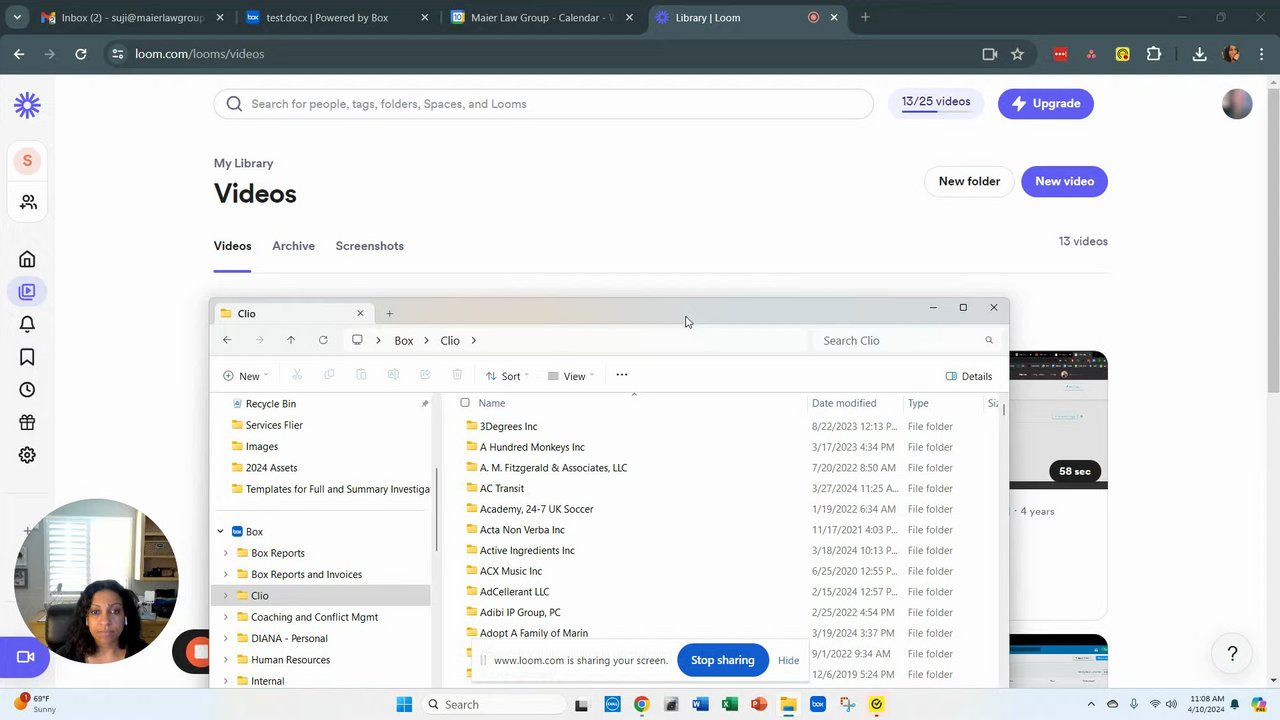The image size is (1280, 720).
Task: Click the Loom logo icon
Action: 27,104
